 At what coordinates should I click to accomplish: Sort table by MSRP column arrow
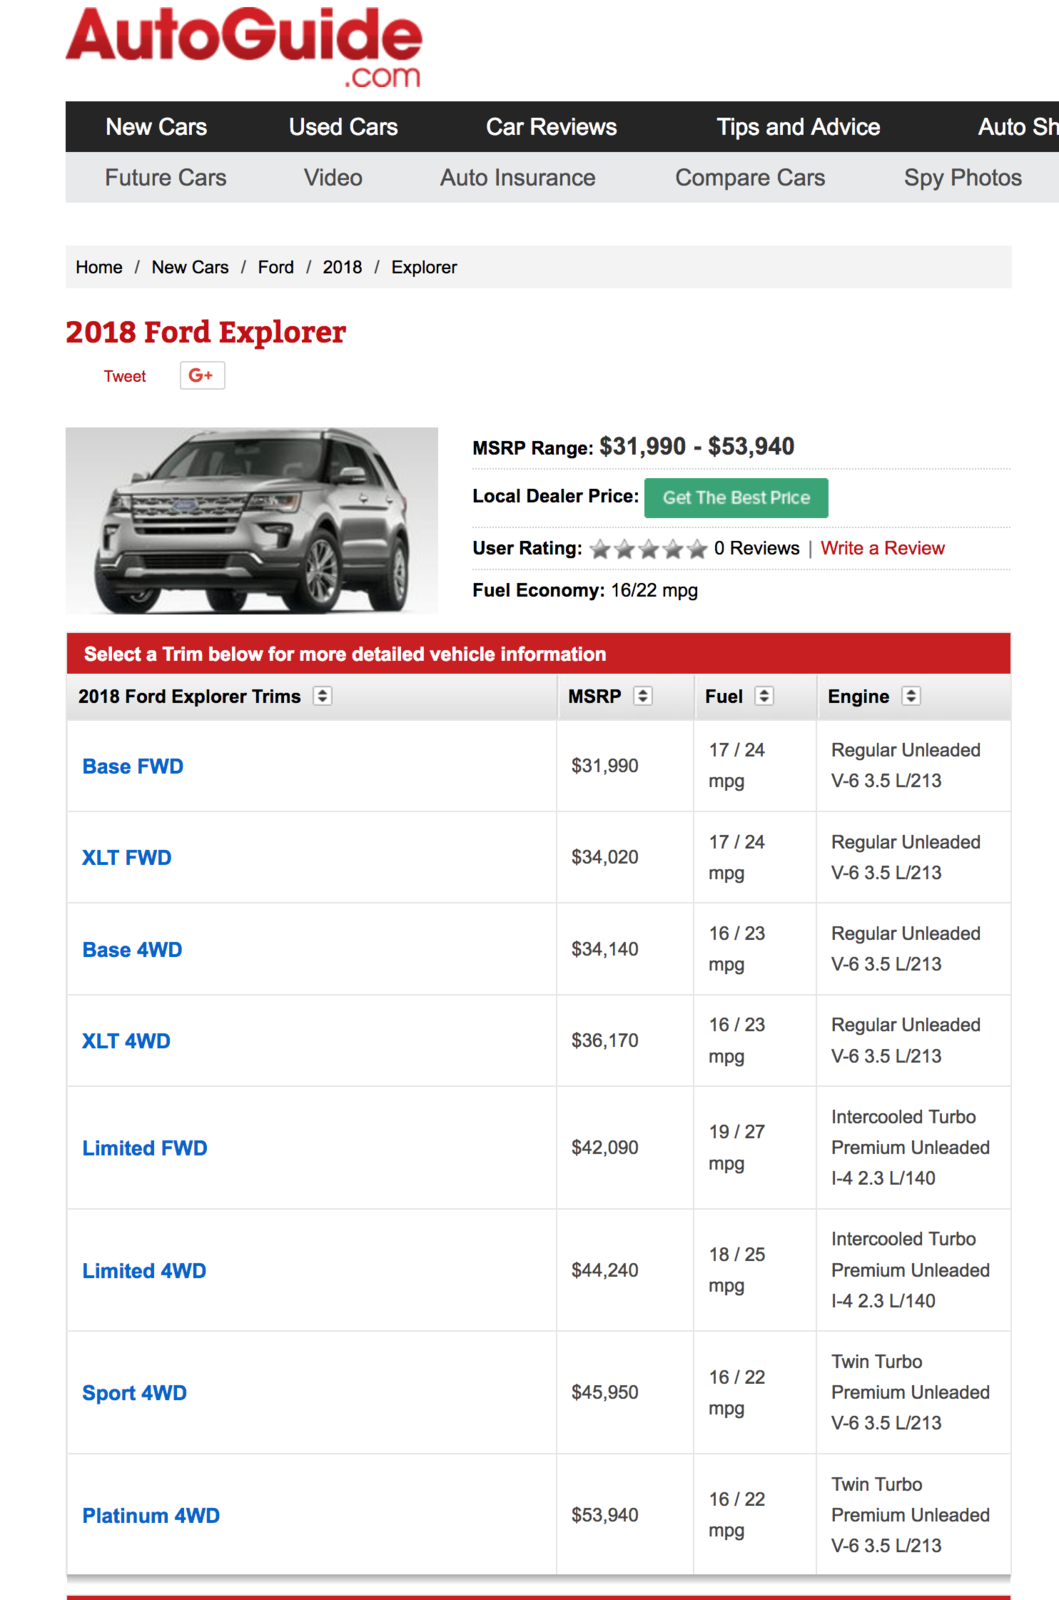[x=643, y=696]
